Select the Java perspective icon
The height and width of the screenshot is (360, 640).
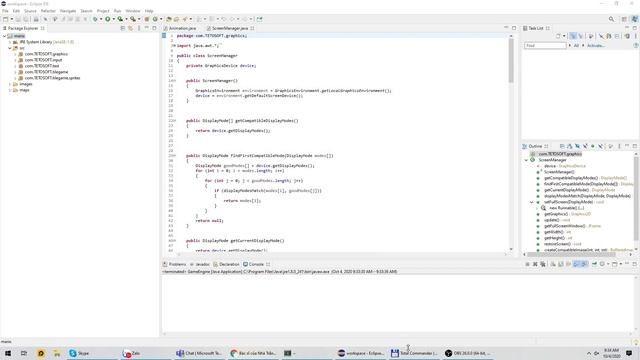click(x=634, y=19)
